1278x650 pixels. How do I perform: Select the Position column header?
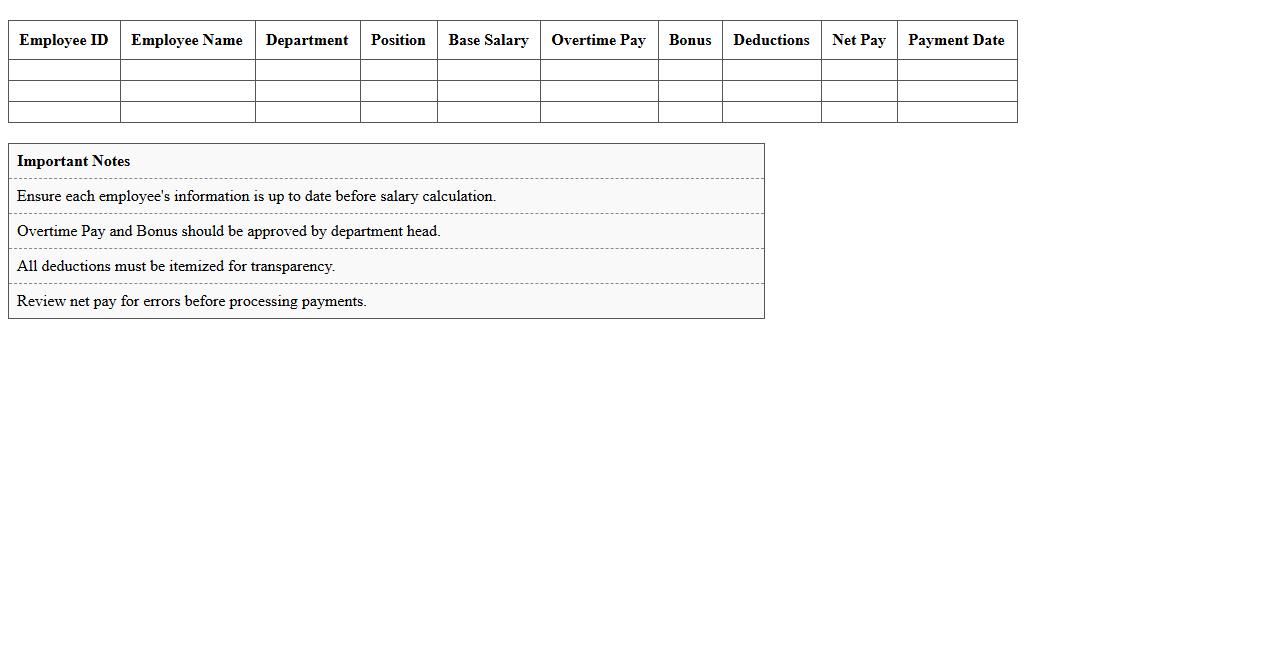tap(398, 40)
